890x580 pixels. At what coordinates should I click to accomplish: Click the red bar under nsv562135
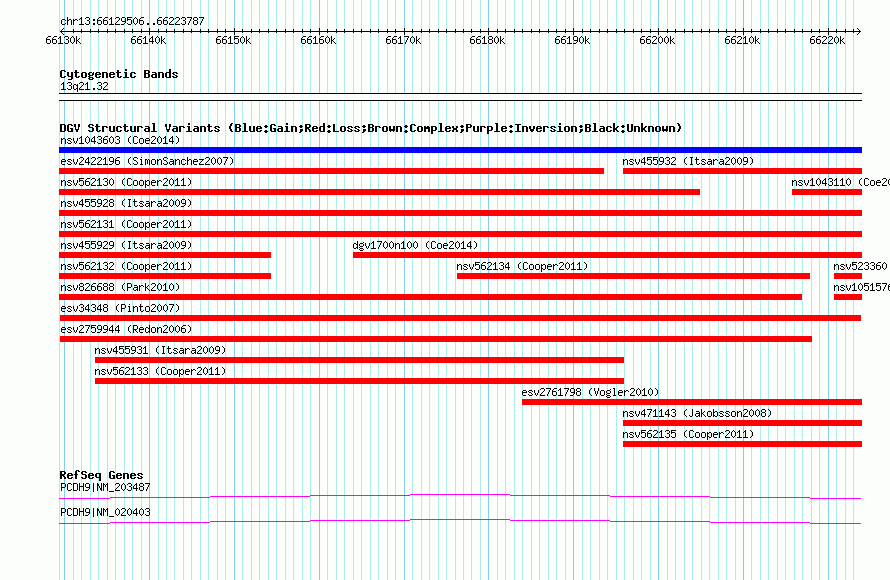tap(742, 444)
